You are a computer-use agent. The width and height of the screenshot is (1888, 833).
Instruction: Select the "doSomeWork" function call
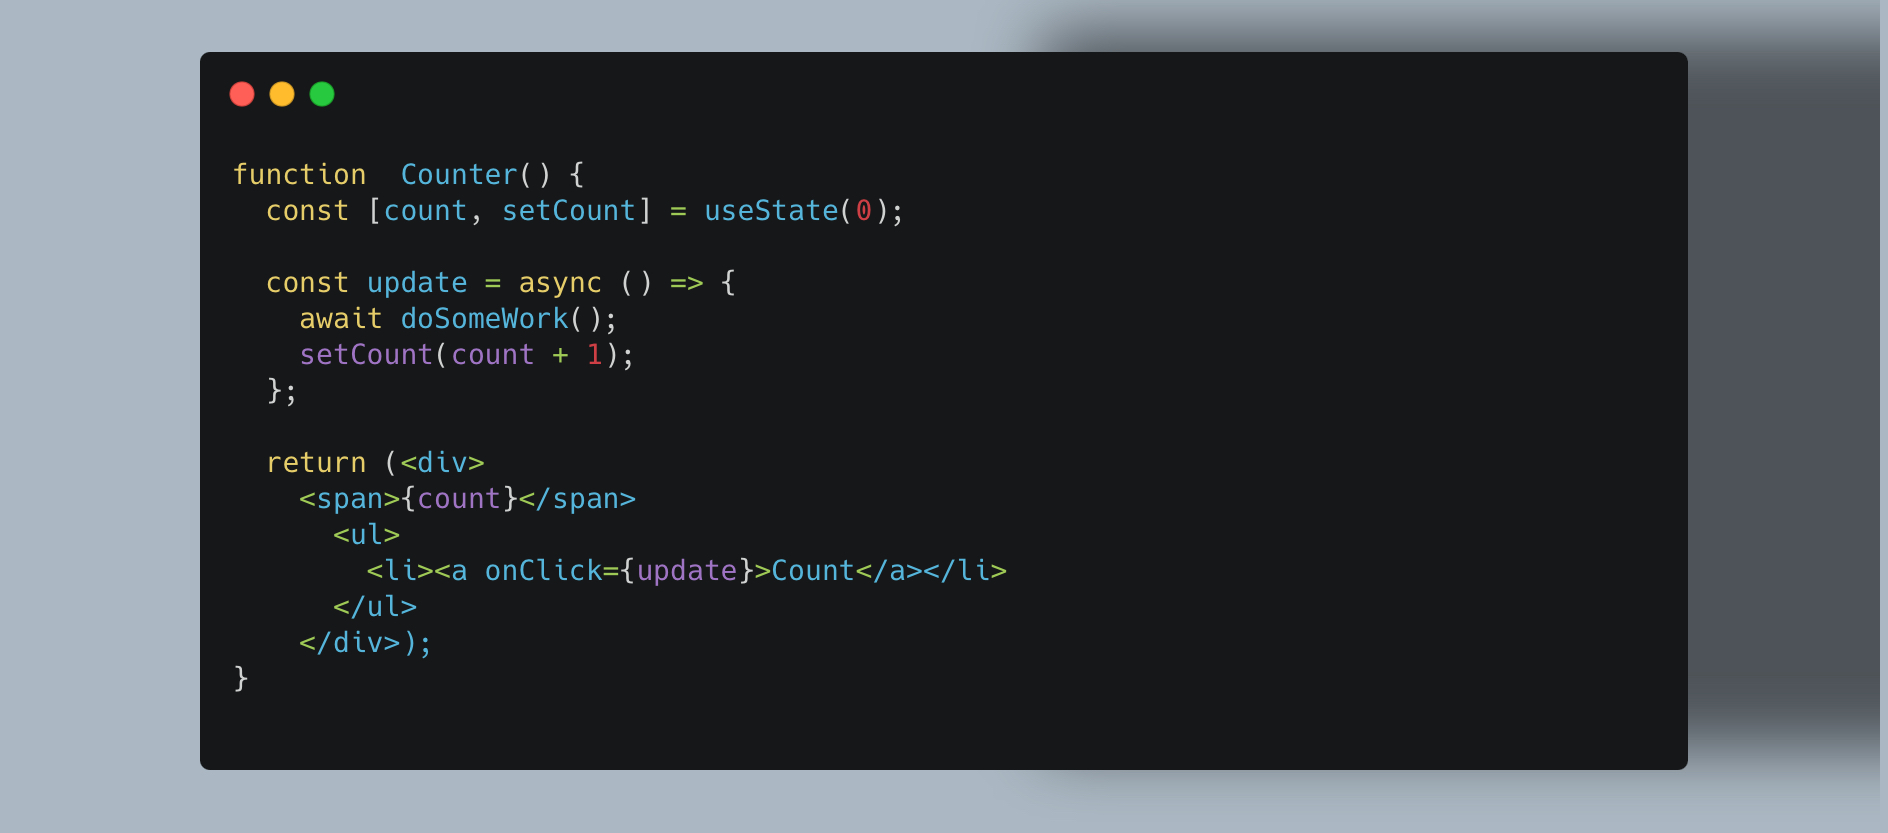(484, 319)
